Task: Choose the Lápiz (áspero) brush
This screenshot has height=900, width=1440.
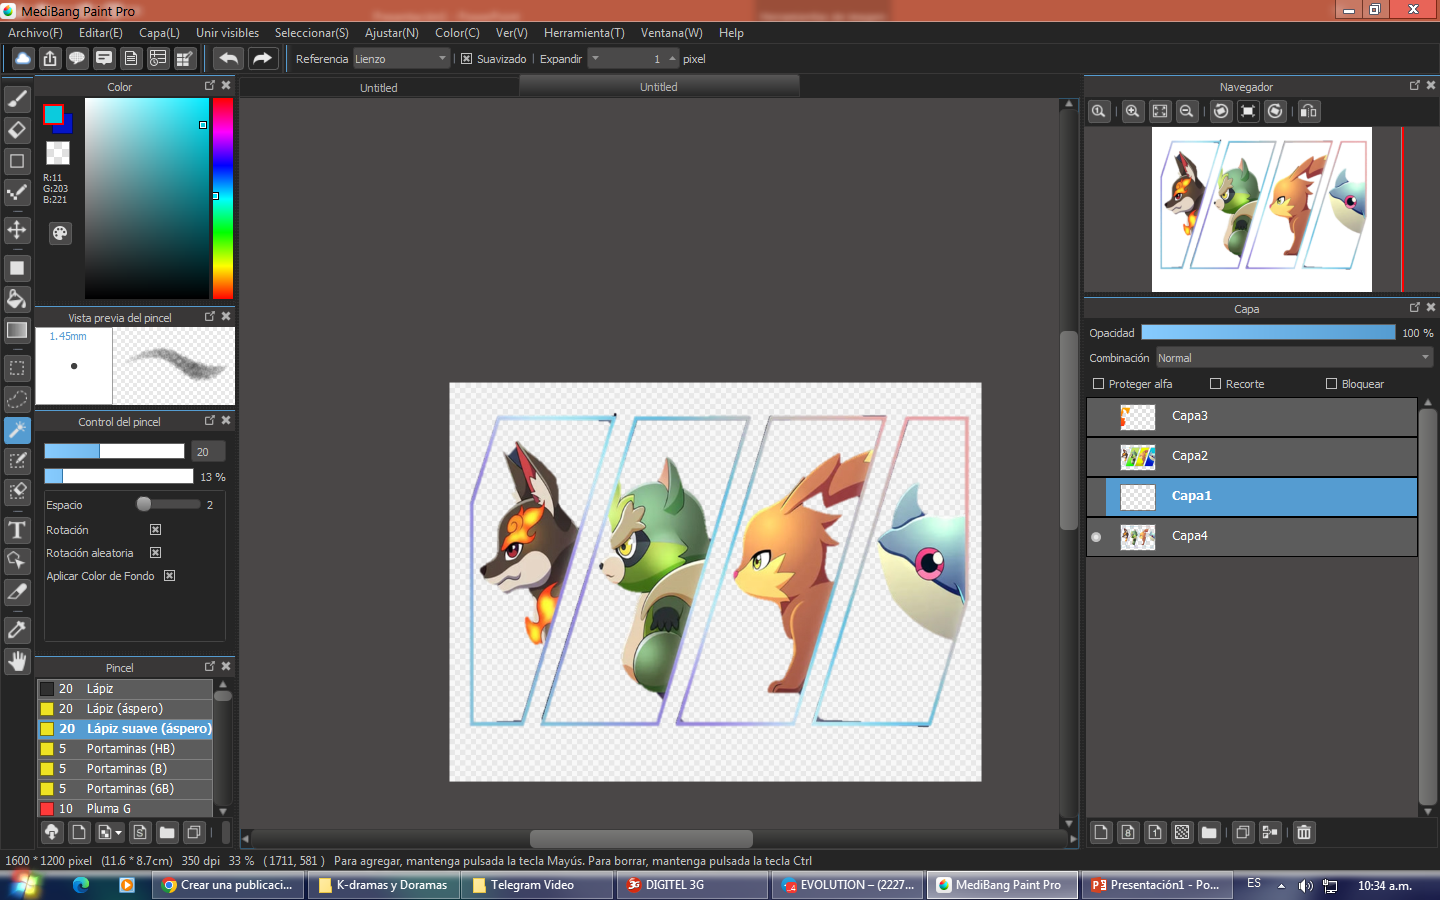Action: [125, 709]
